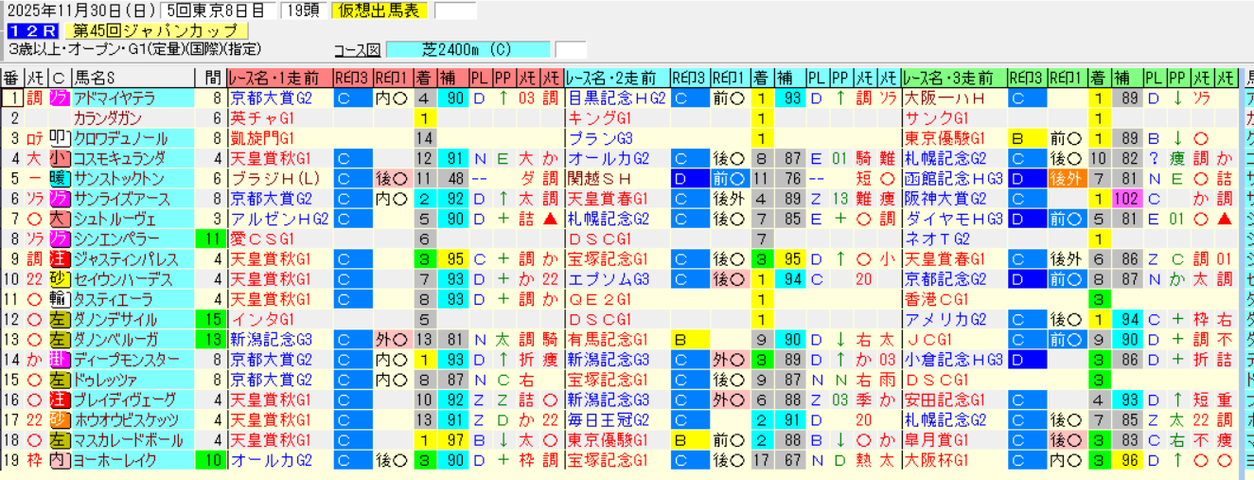
Task: Click the ソラ badge beside サンライズアース
Action: click(58, 199)
